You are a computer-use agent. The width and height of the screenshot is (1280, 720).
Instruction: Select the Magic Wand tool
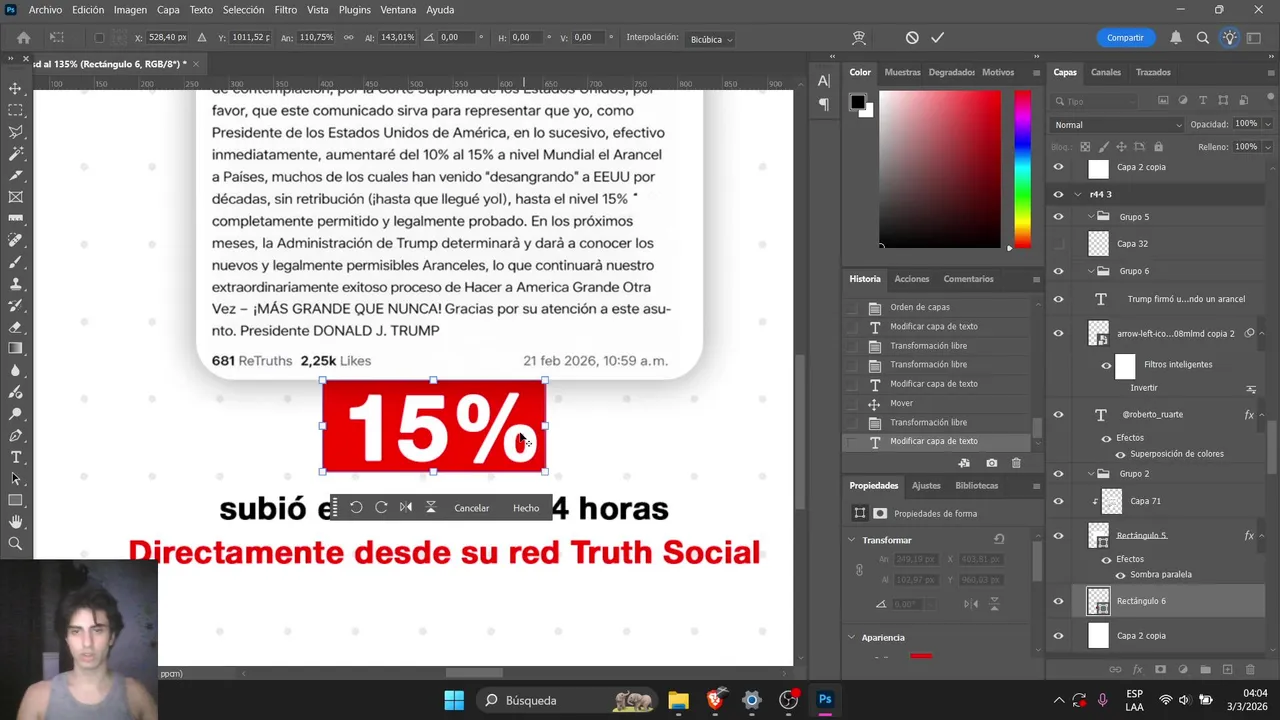(x=15, y=154)
